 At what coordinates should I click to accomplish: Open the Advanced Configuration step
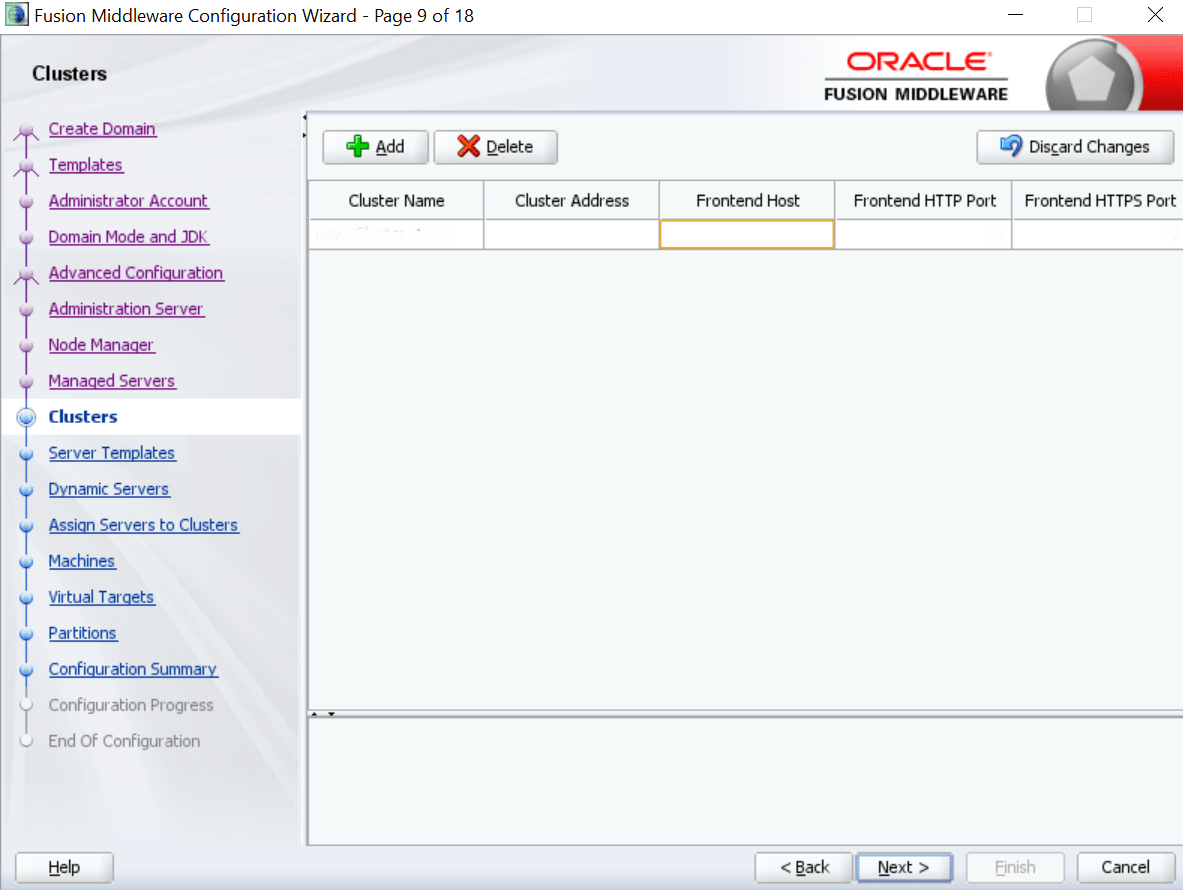pos(136,273)
